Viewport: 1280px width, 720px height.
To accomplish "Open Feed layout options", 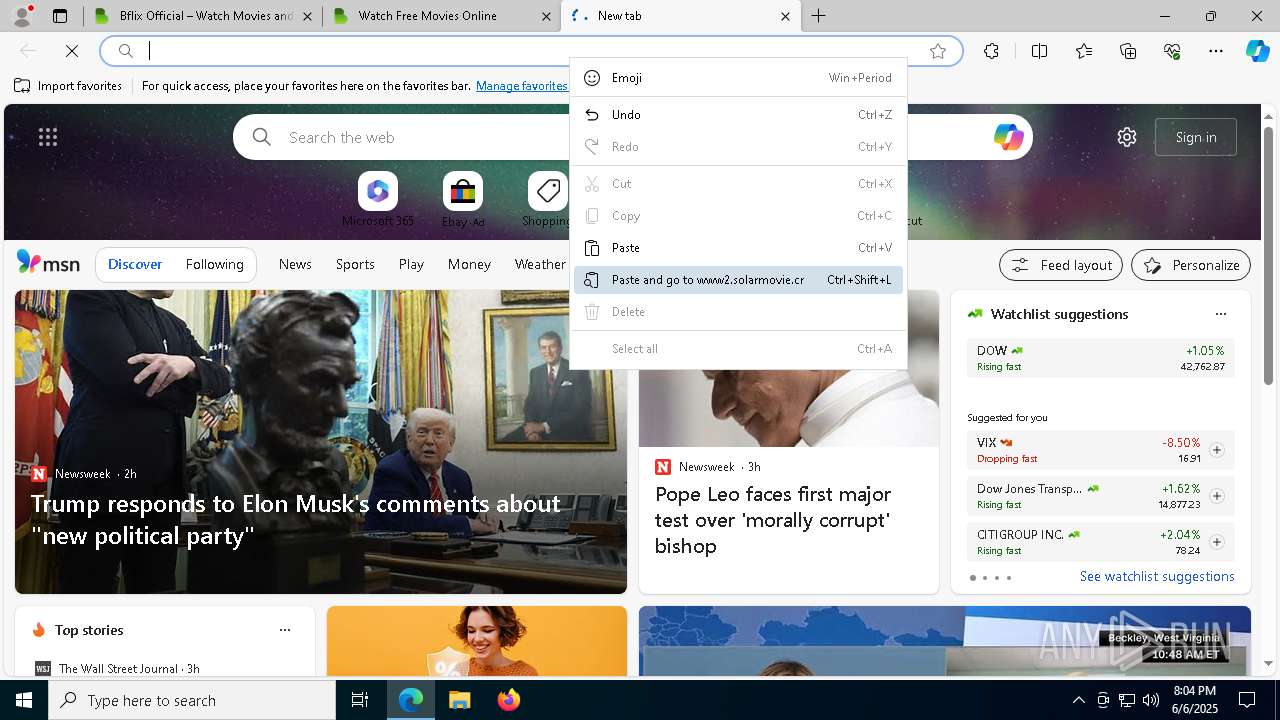I will coord(1061,265).
